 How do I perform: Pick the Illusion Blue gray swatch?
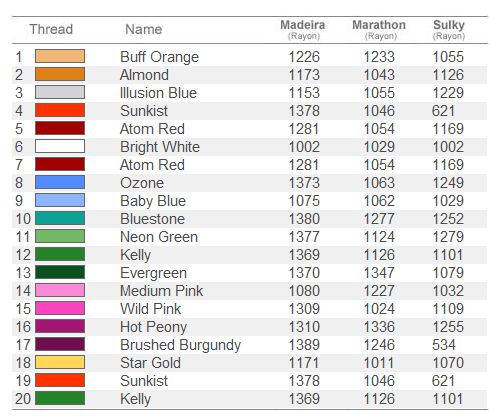pyautogui.click(x=60, y=92)
